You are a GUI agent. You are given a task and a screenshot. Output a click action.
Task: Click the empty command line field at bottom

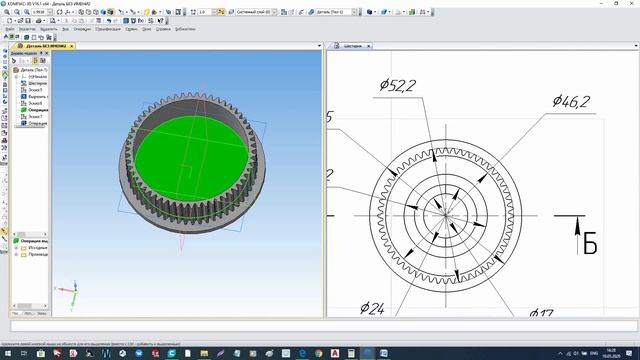click(324, 326)
